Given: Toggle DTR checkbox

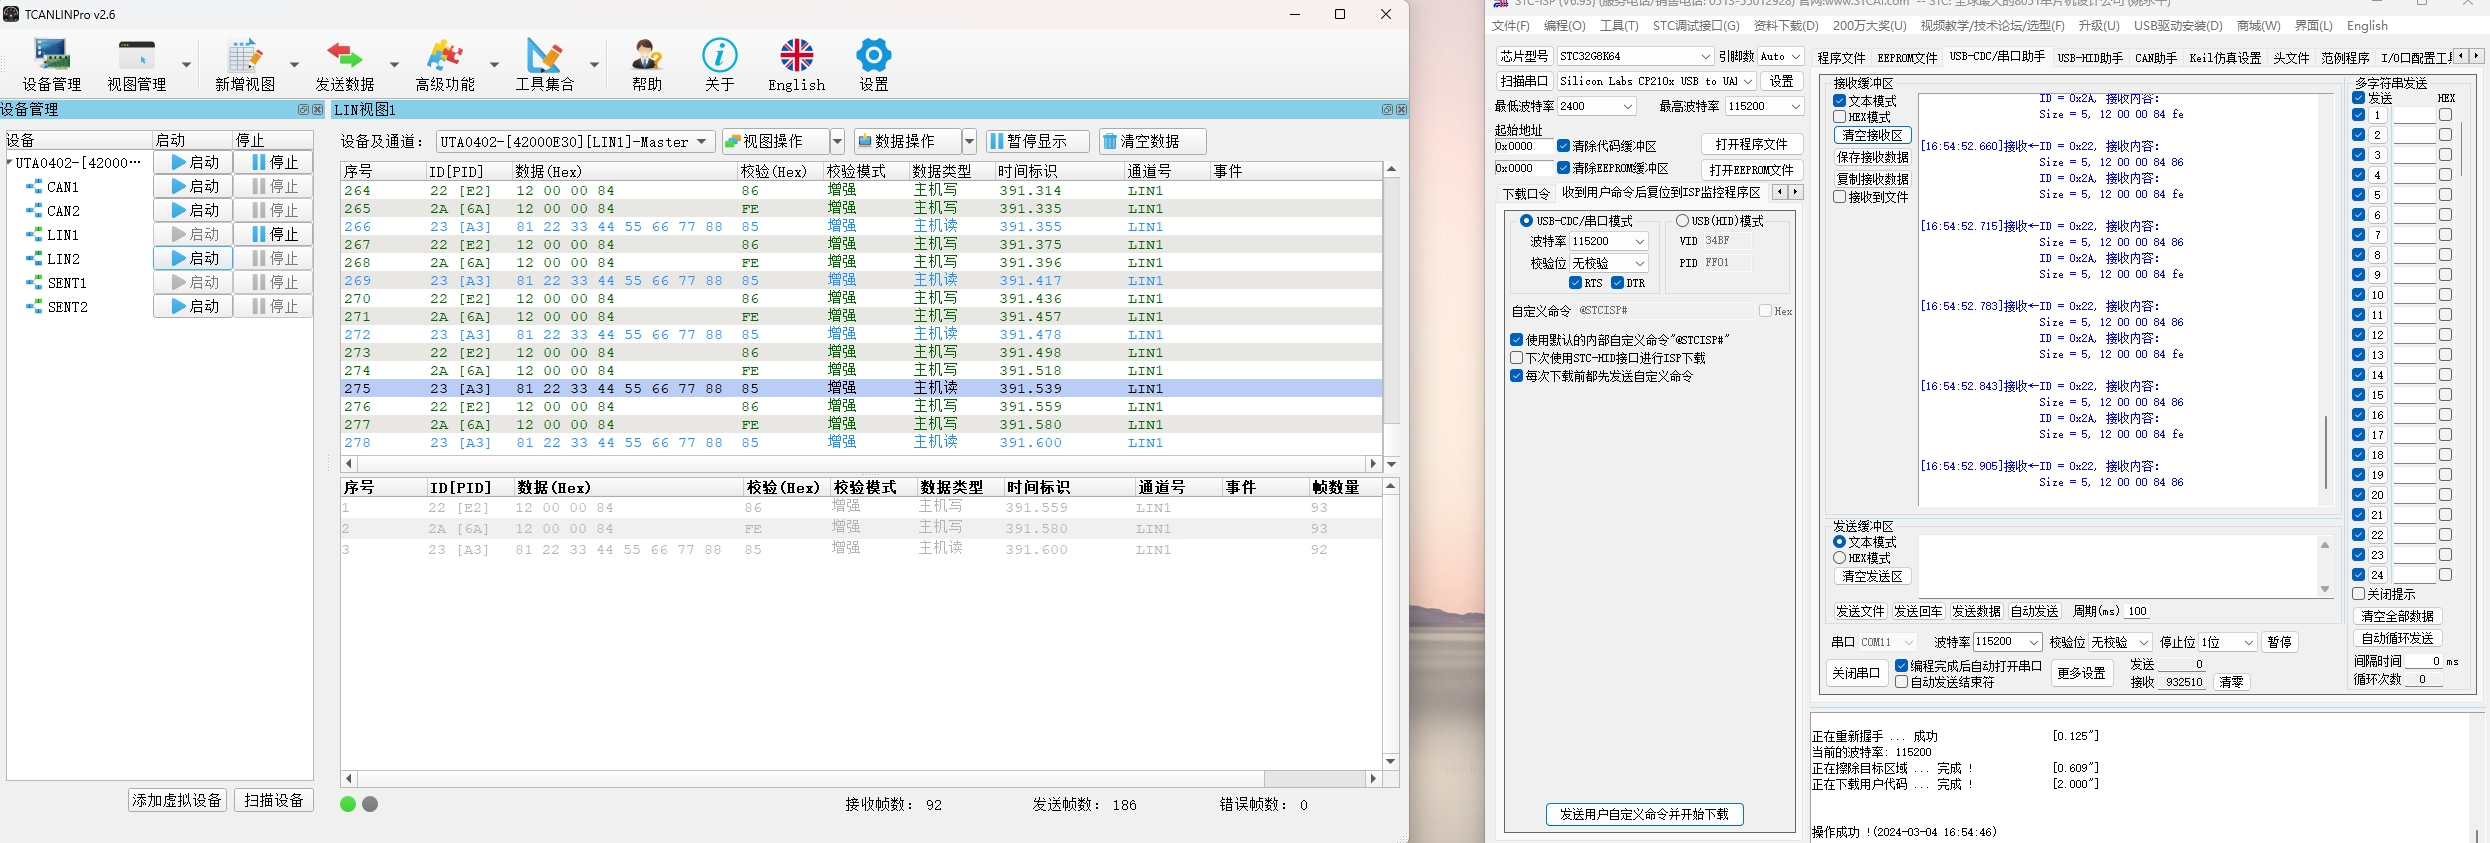Looking at the screenshot, I should click(1618, 283).
